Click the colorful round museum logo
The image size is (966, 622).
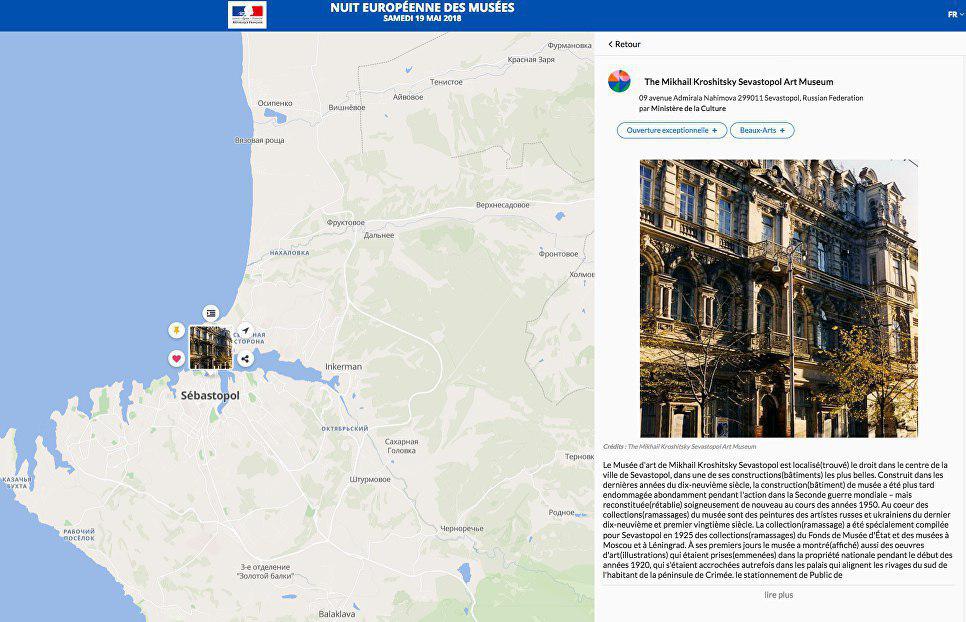click(620, 81)
